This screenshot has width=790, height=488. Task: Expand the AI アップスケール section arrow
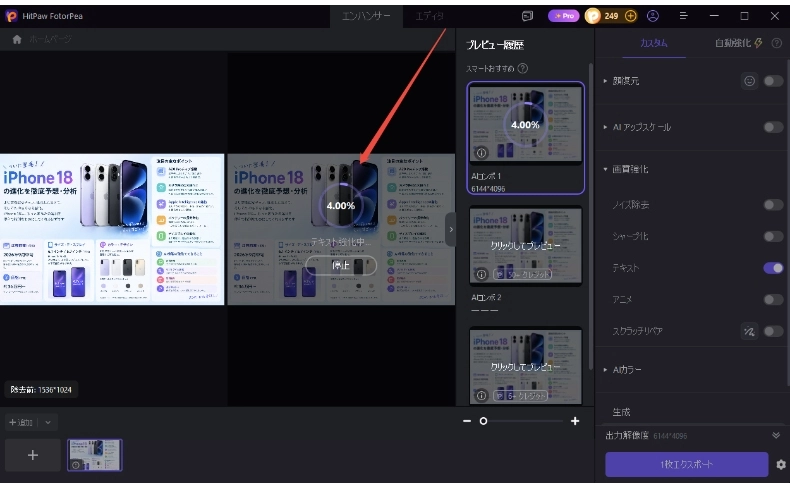605,127
